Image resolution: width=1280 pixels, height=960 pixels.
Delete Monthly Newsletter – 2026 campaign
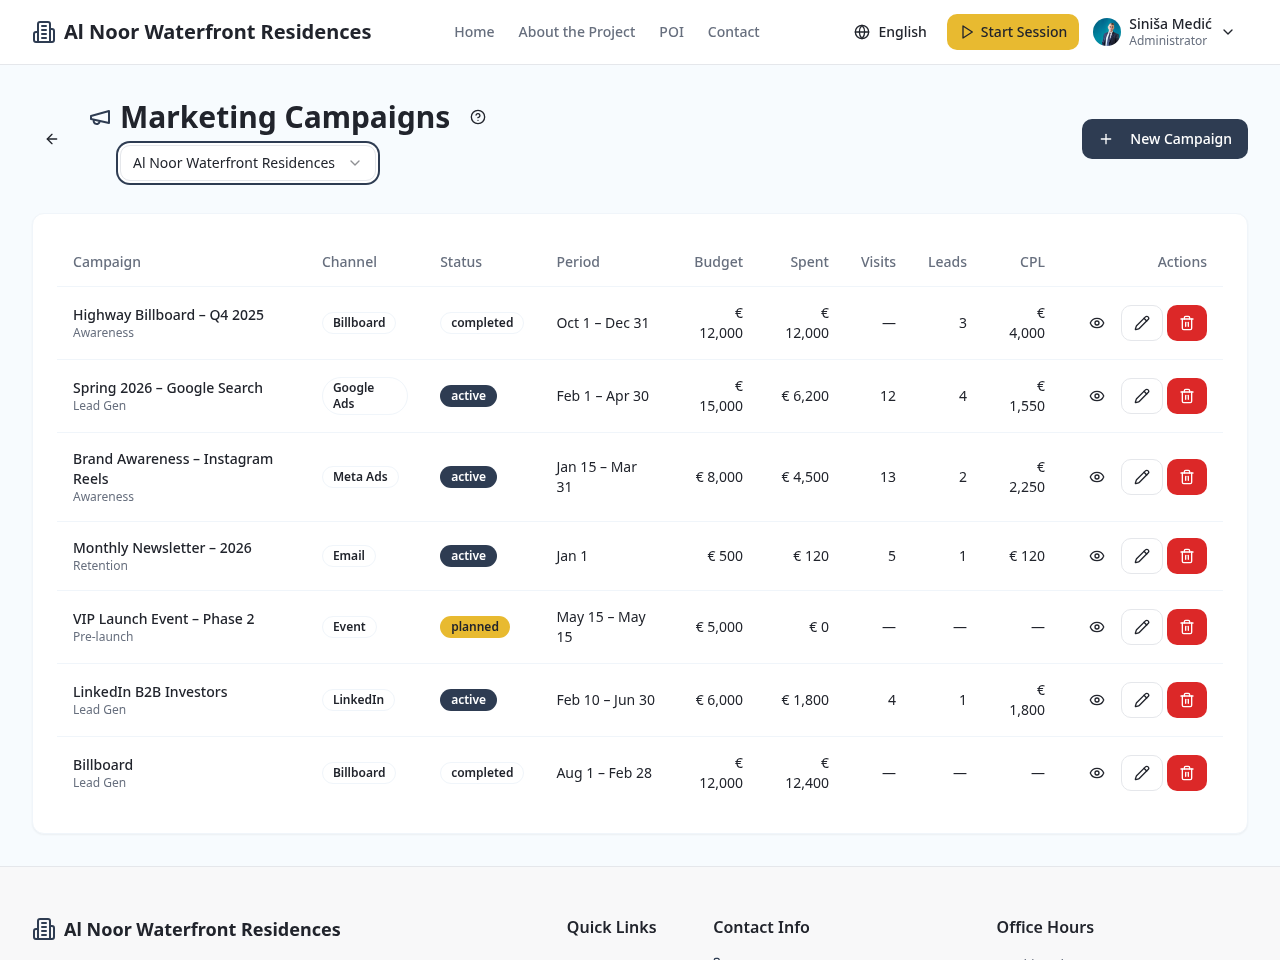coord(1187,556)
